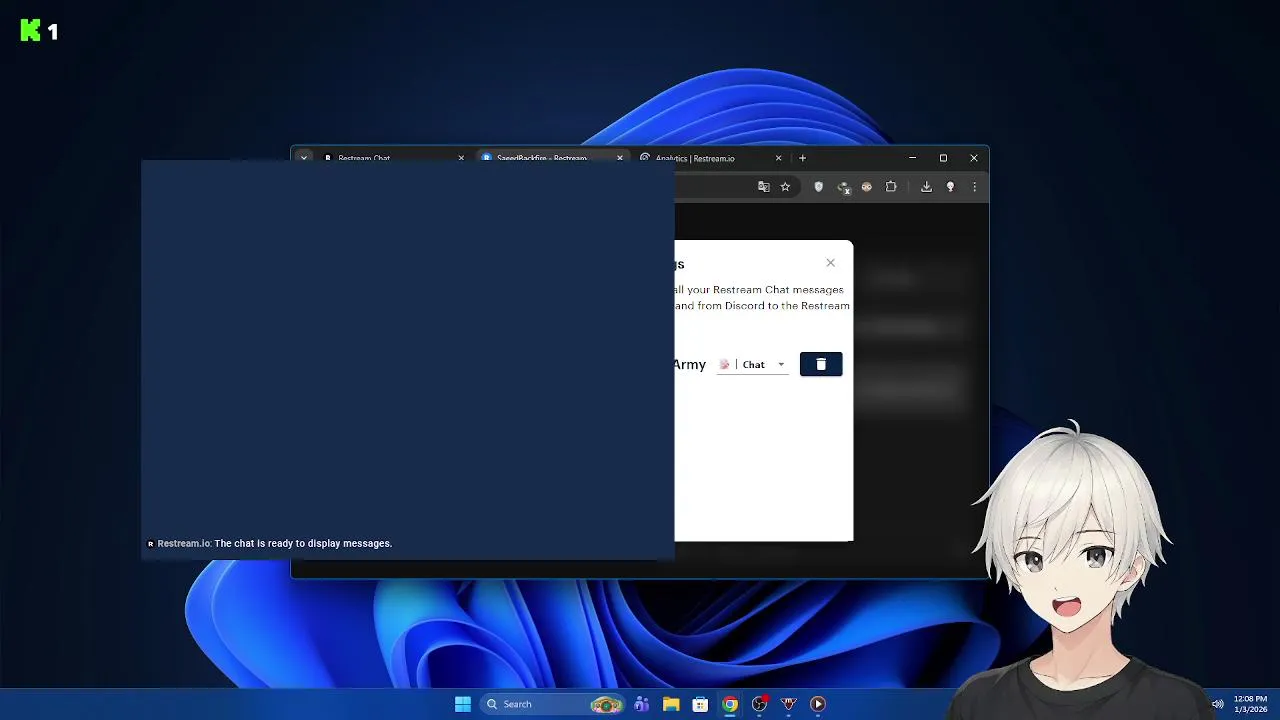The height and width of the screenshot is (720, 1280).
Task: Open the Windows Start menu
Action: (x=463, y=704)
